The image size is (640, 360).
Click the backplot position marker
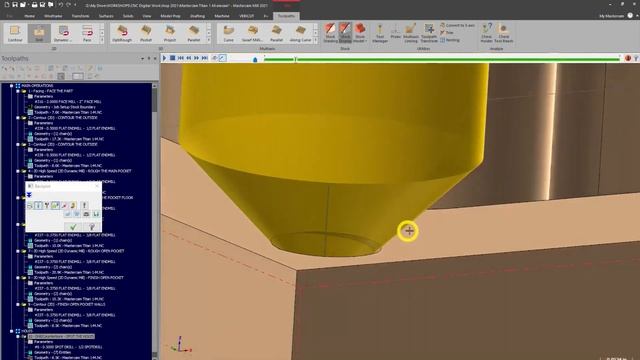click(295, 60)
